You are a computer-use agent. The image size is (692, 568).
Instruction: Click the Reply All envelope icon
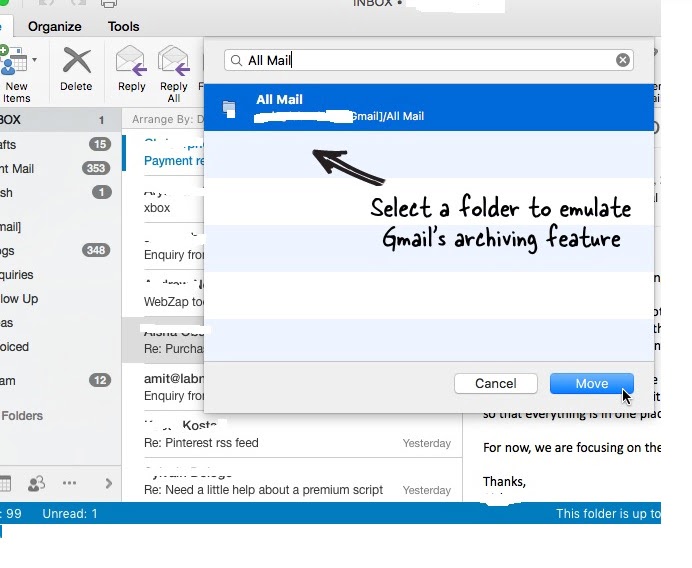coord(173,60)
